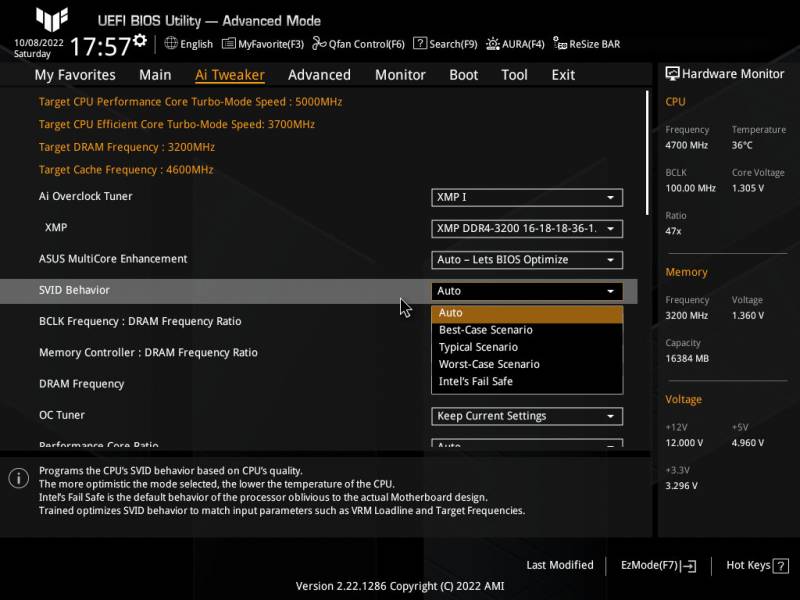The width and height of the screenshot is (800, 600).
Task: Open the Hot Keys help
Action: coord(757,565)
